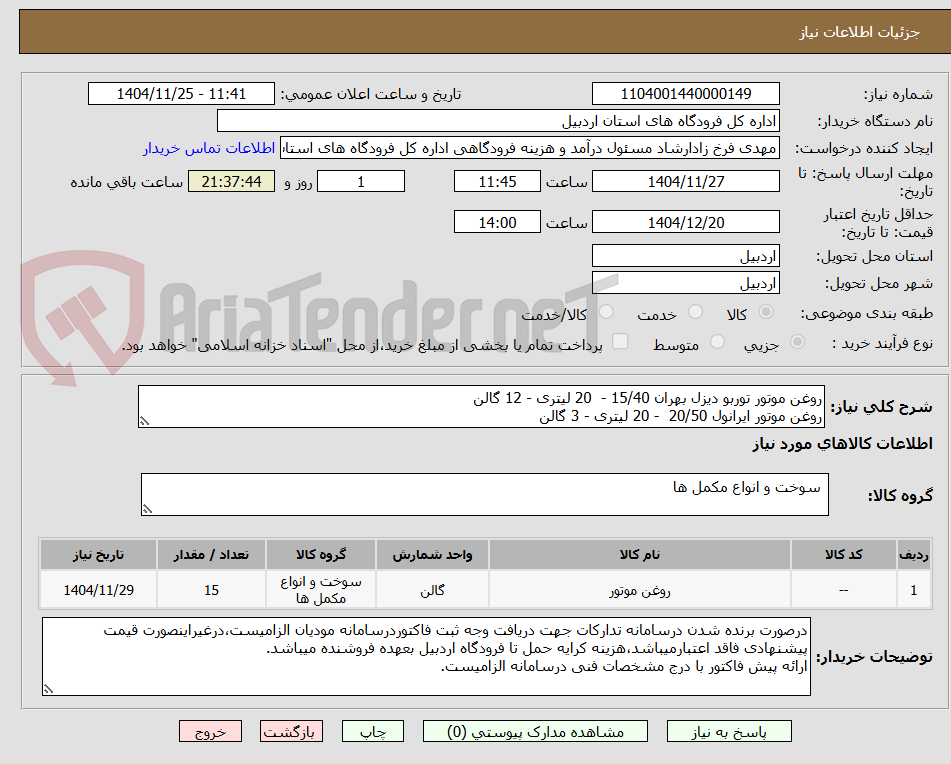Grab the resize handle of گروه کالا box

click(x=147, y=509)
